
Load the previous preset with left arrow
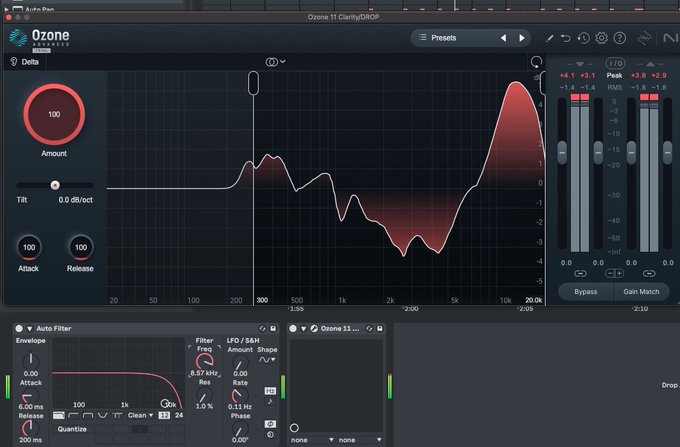pos(503,38)
